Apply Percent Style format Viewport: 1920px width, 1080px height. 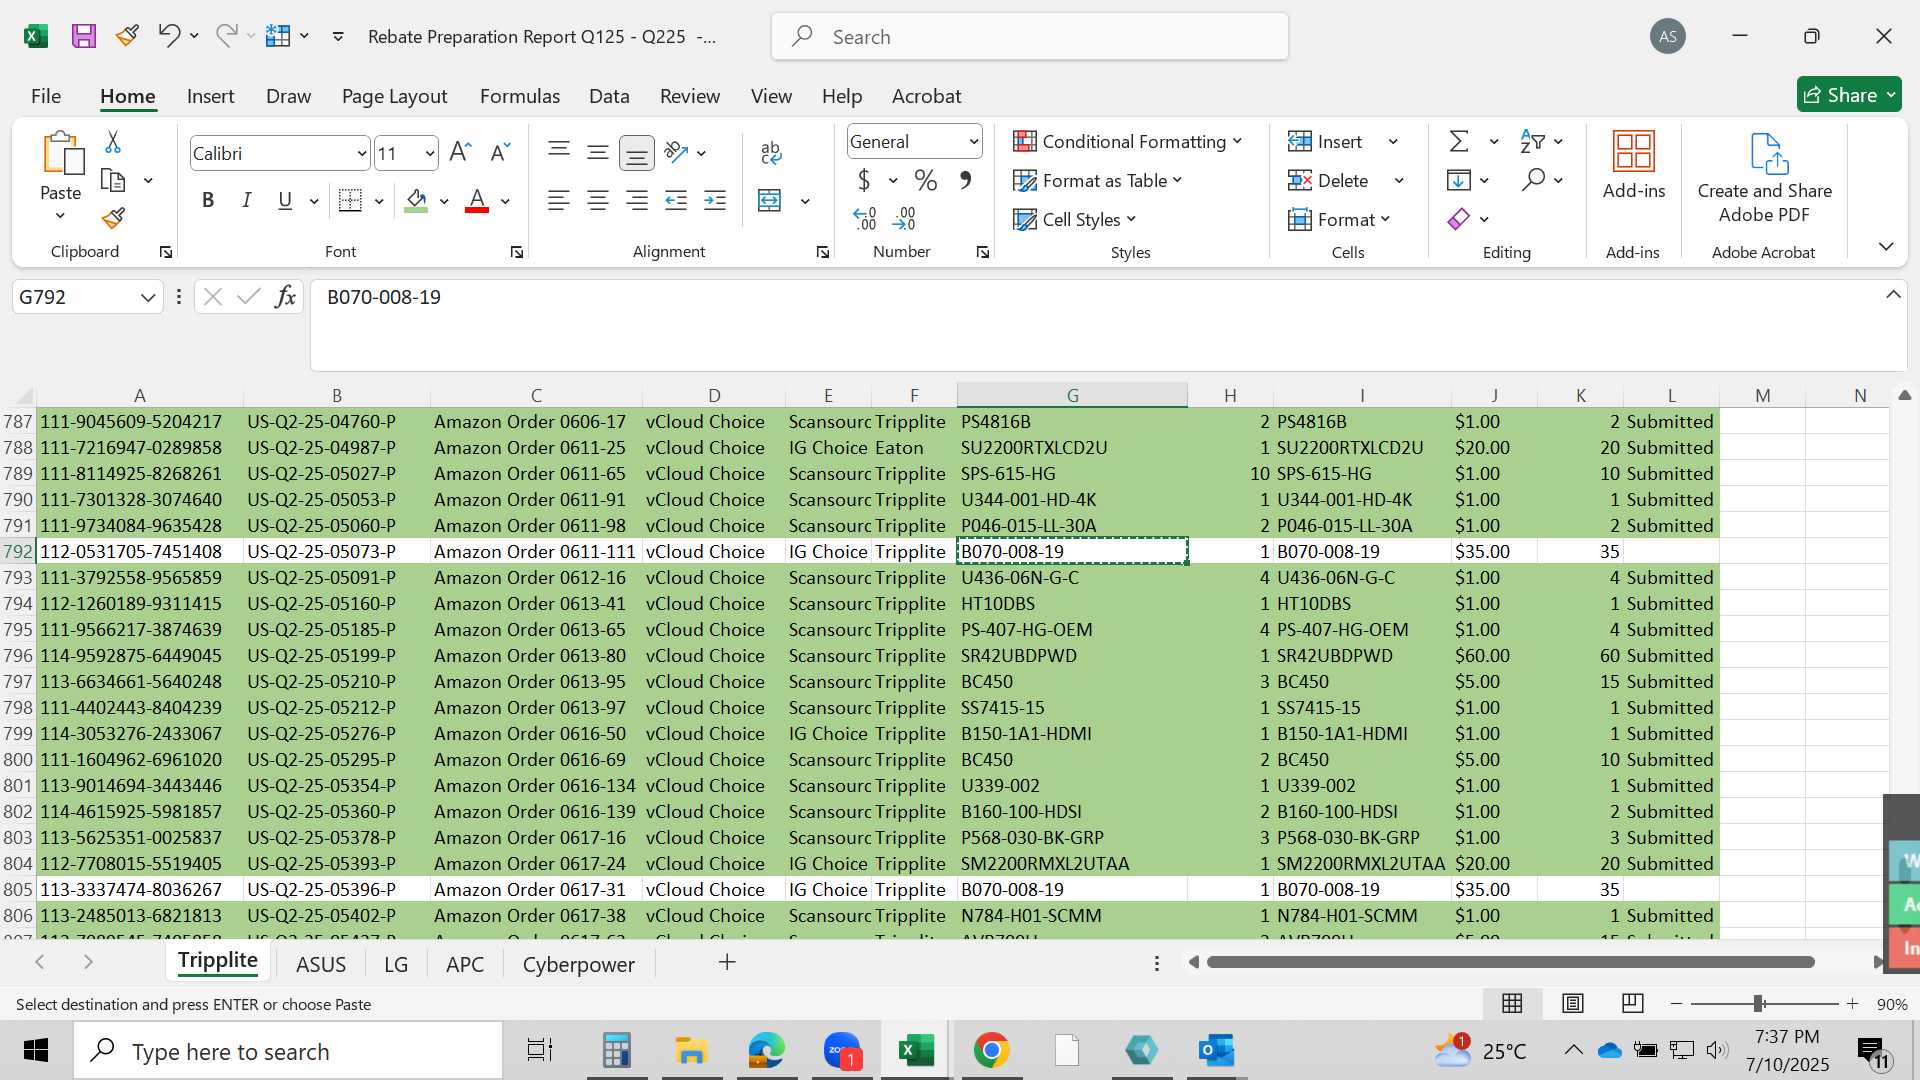tap(926, 180)
